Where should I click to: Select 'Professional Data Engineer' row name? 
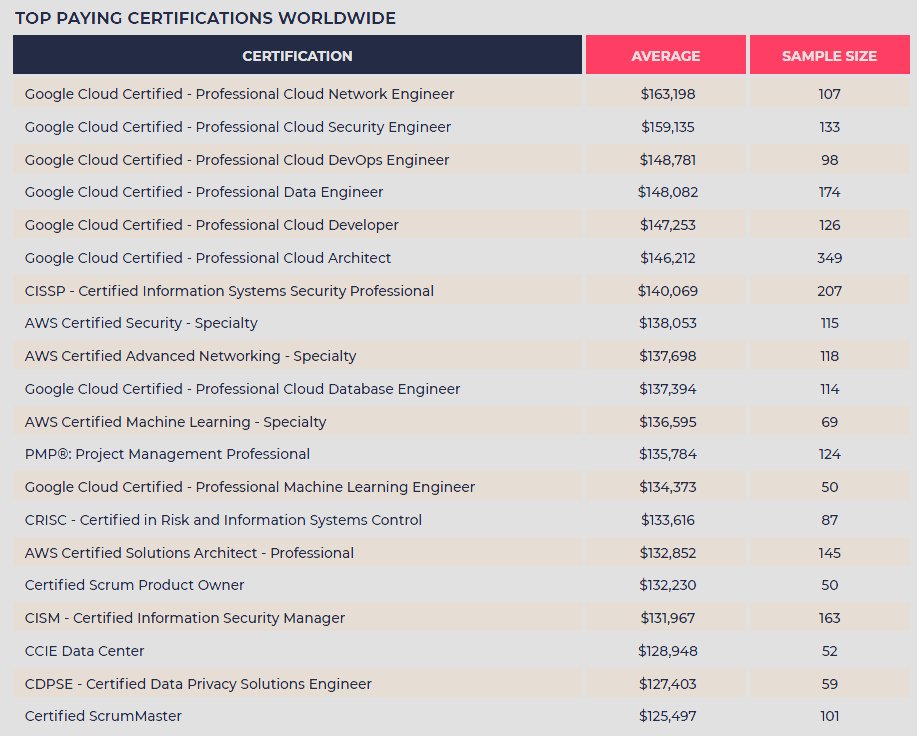(204, 192)
